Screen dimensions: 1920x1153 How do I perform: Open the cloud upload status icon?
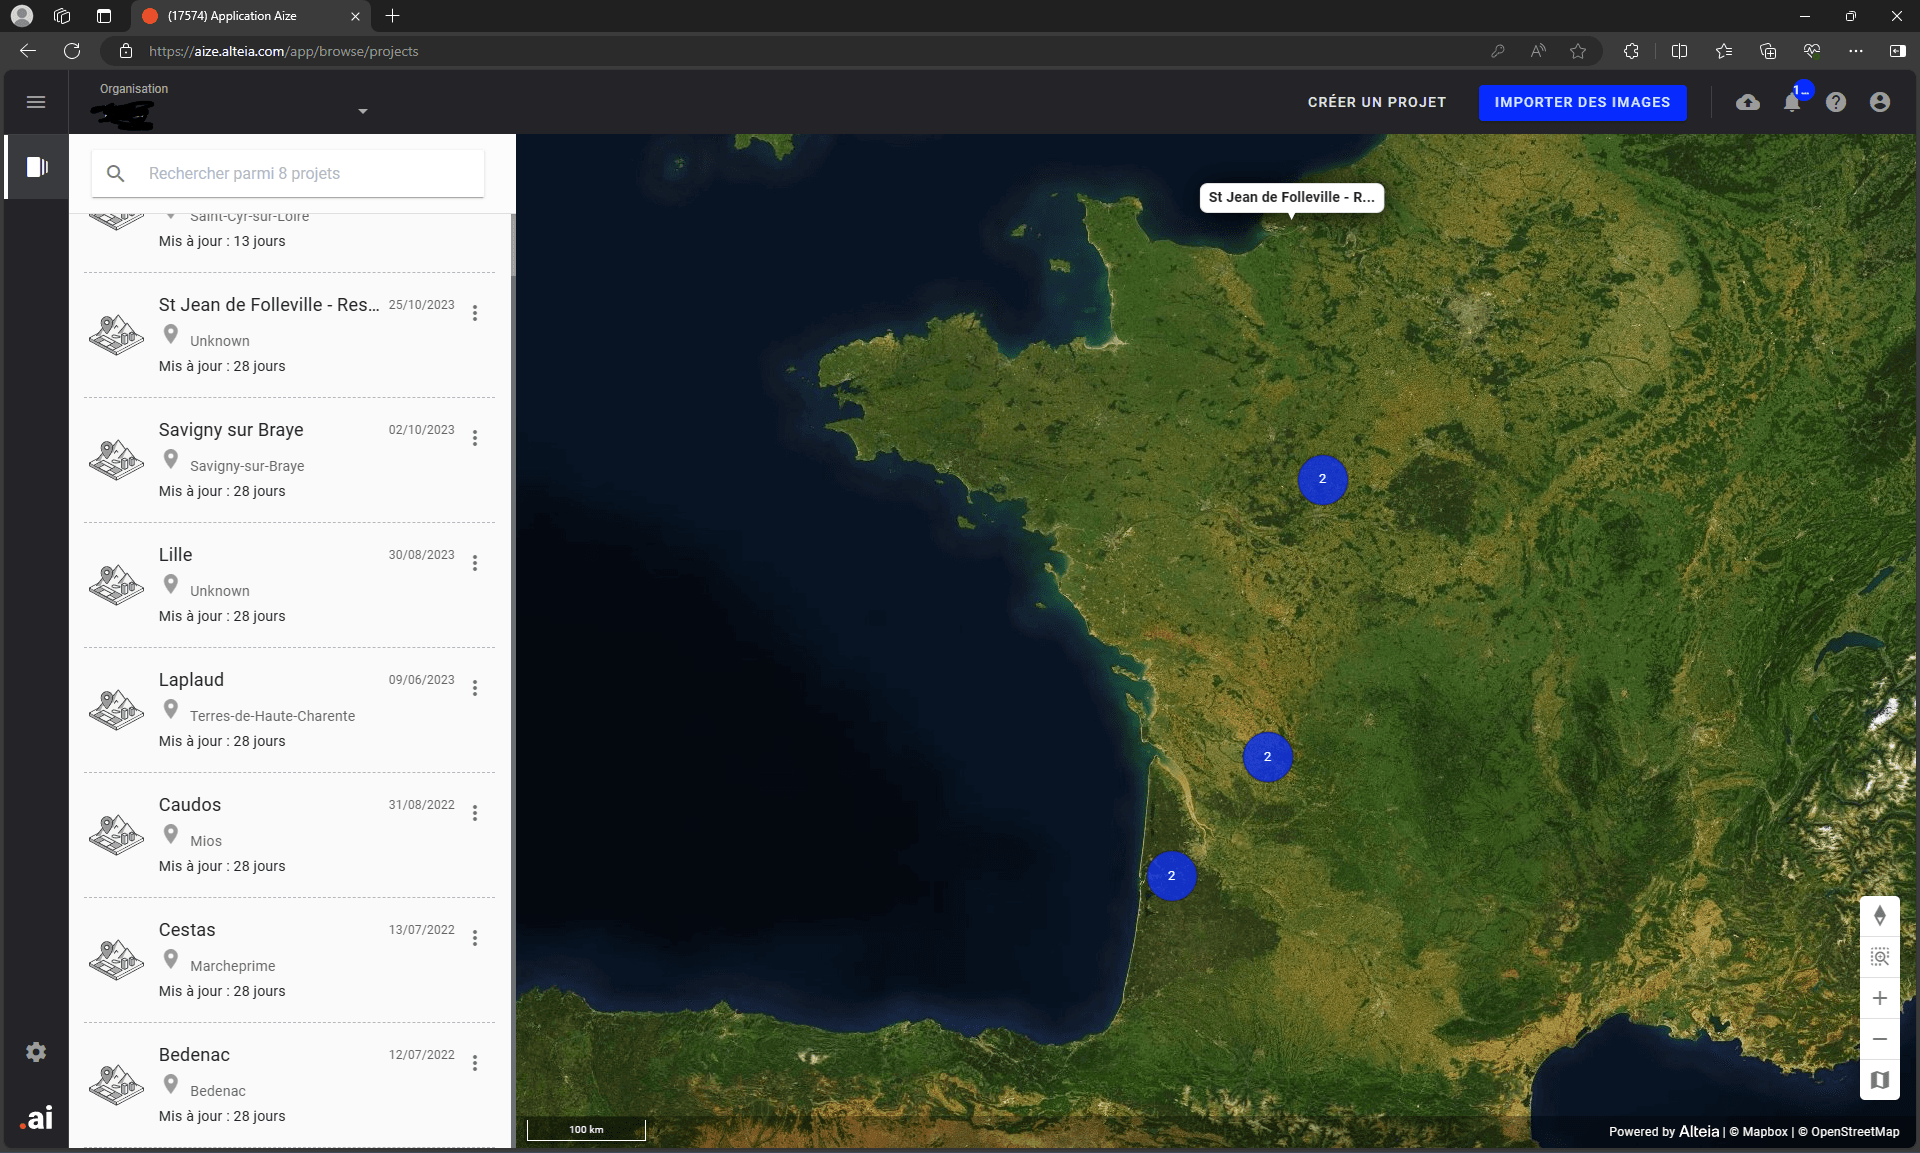pyautogui.click(x=1748, y=102)
